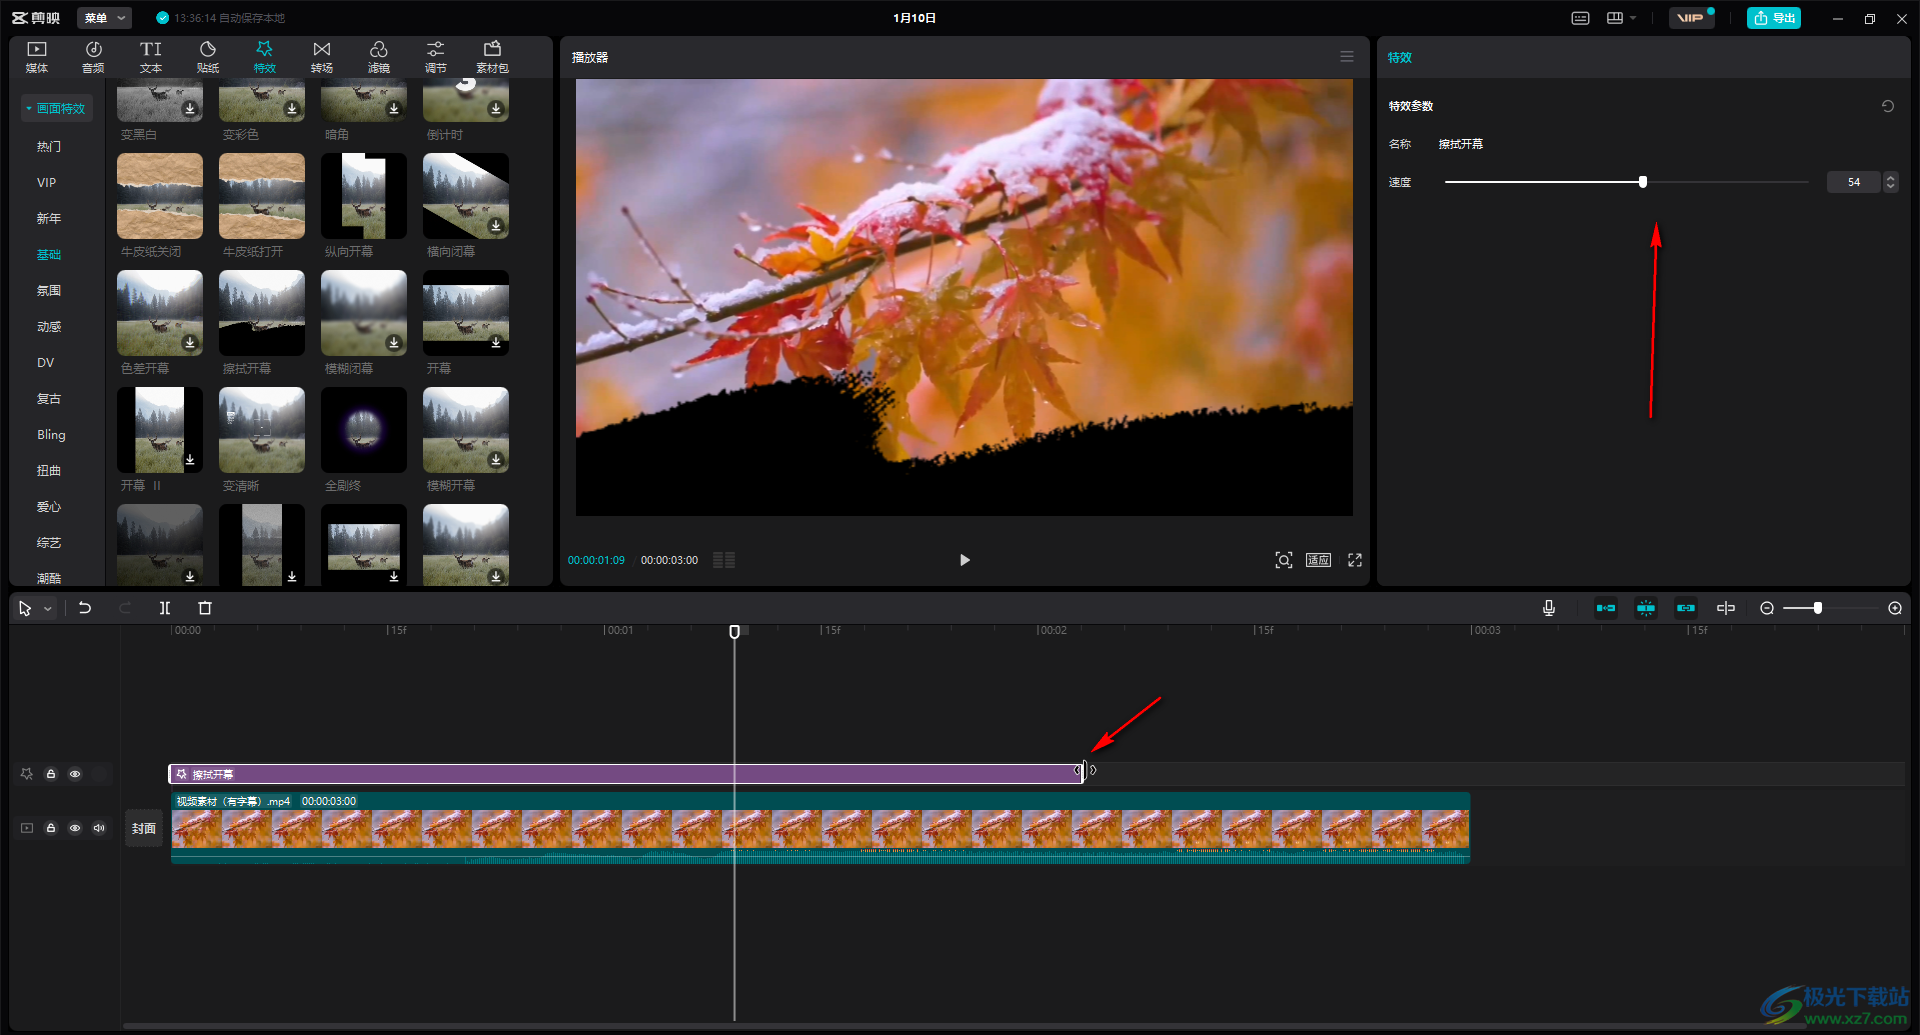Select the 热门 effects category

click(x=49, y=146)
